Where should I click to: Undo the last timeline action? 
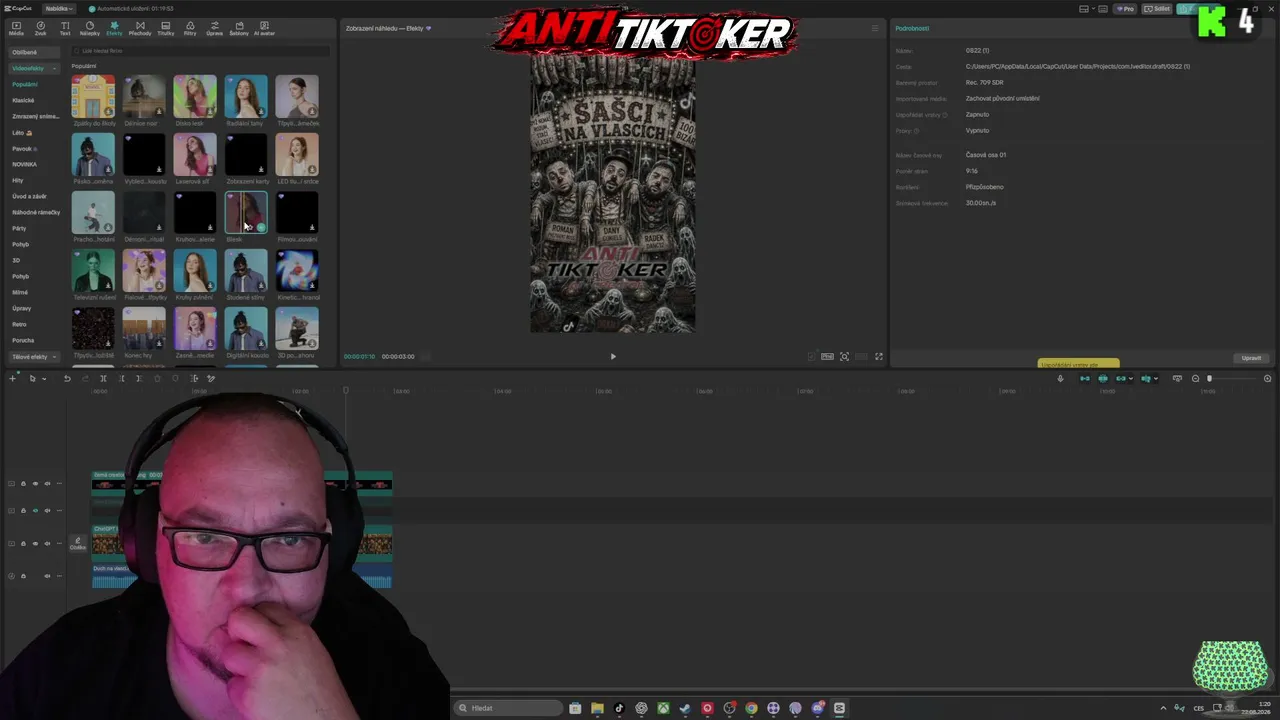pyautogui.click(x=67, y=379)
